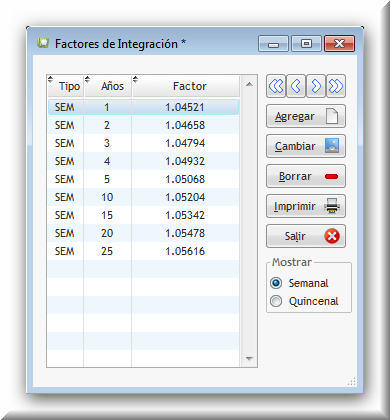Click the Años cell showing 10
This screenshot has height=420, width=390.
[x=107, y=197]
